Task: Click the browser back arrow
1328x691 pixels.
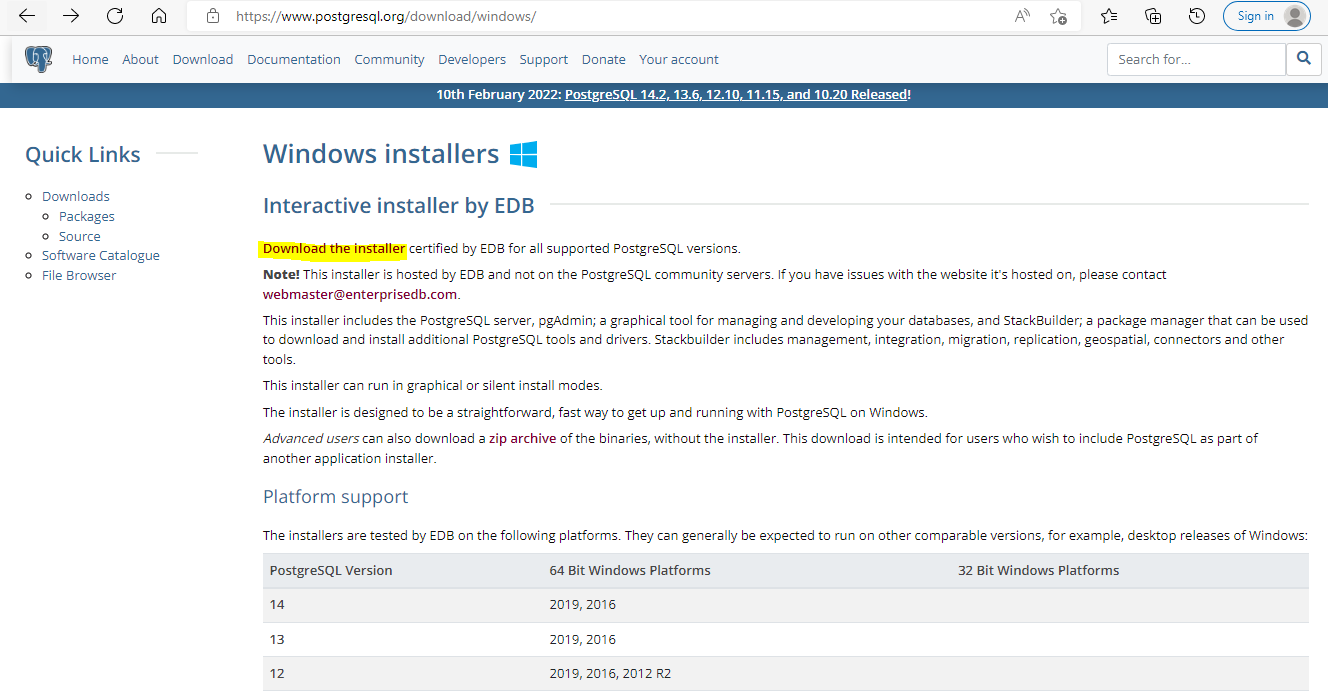Action: click(x=27, y=16)
